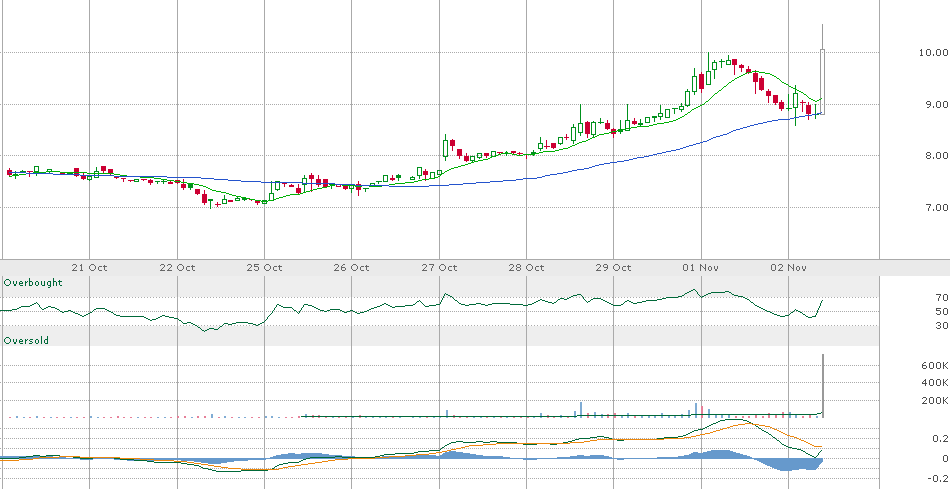Select the 400K volume axis label
This screenshot has width=950, height=489.
[x=934, y=382]
